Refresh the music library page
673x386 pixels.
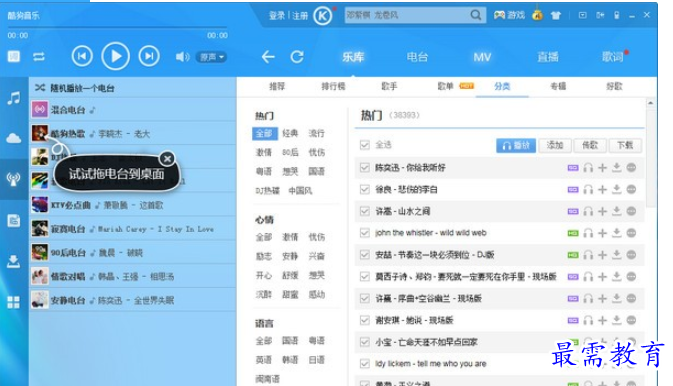297,57
